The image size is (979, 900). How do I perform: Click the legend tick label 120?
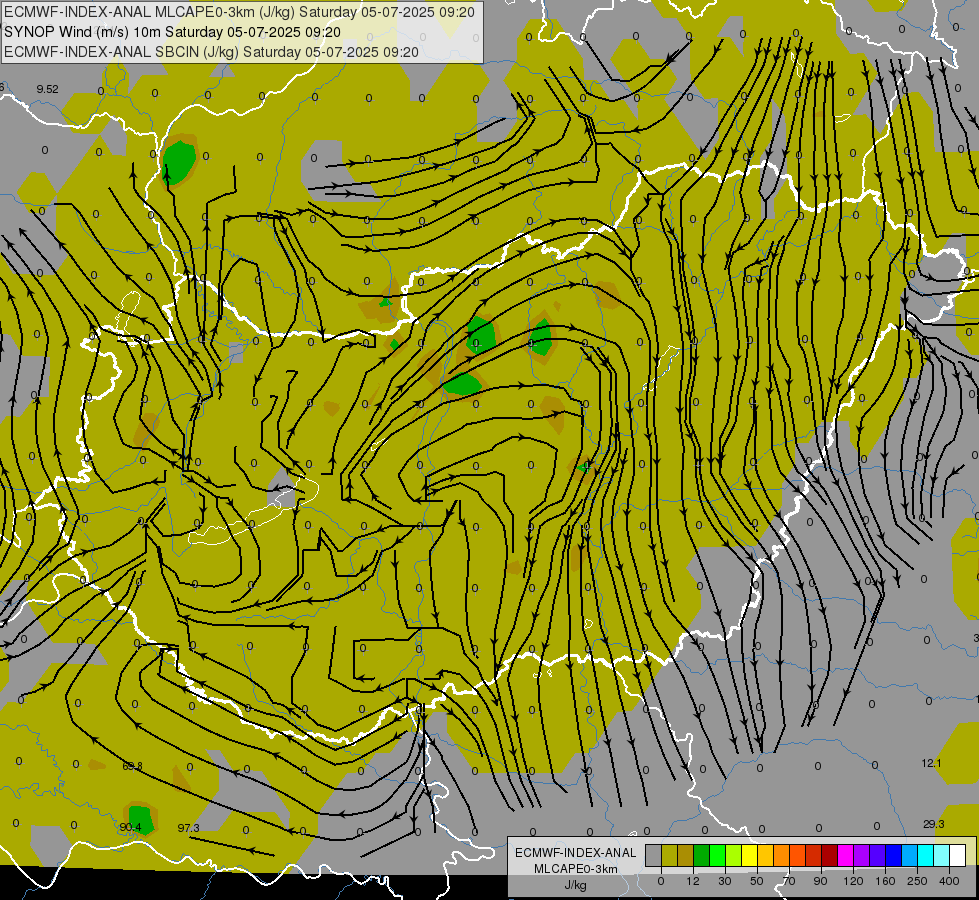coord(853,881)
